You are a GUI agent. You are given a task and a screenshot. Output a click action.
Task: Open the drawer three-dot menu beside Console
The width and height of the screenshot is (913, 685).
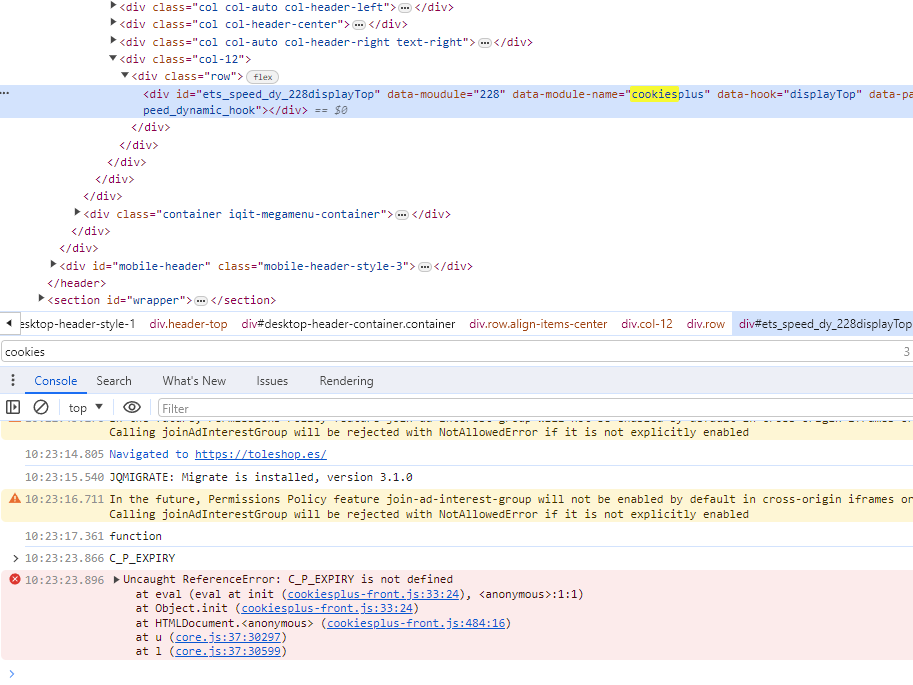(x=13, y=381)
